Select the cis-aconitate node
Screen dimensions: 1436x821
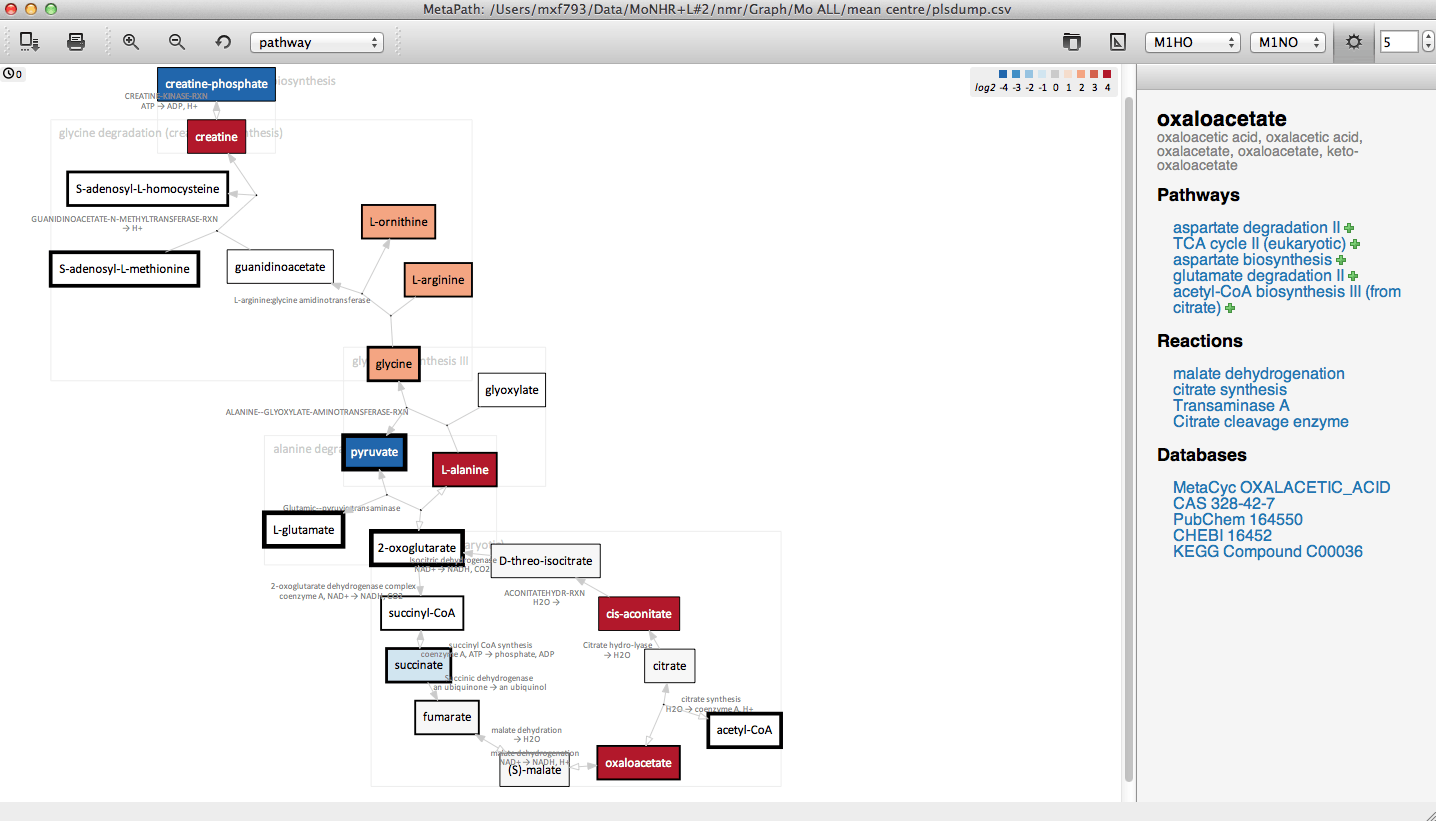click(639, 613)
